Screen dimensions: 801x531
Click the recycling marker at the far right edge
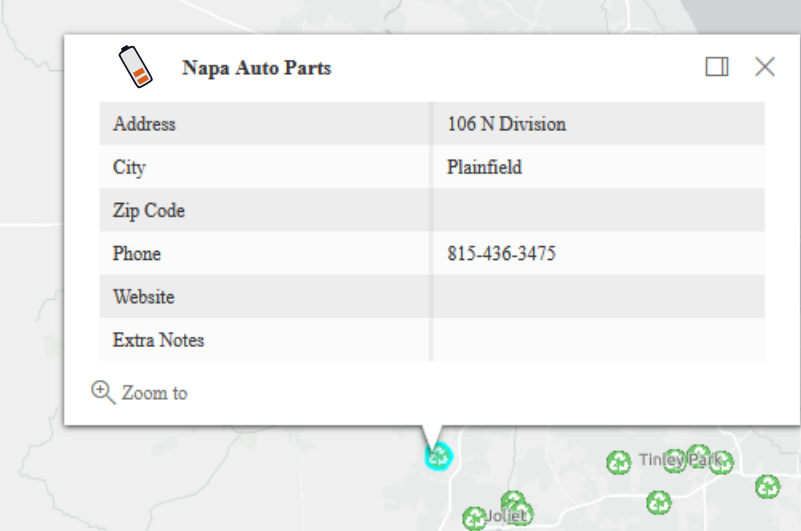click(x=767, y=487)
